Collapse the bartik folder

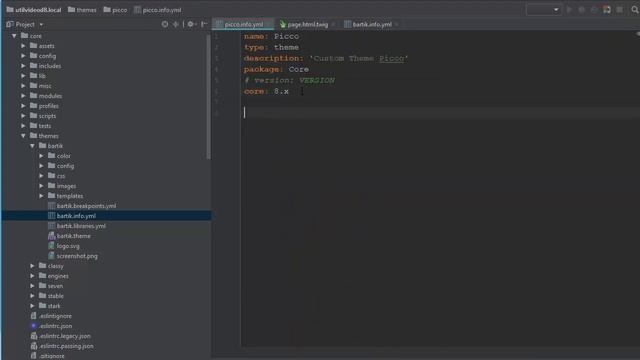tap(32, 146)
